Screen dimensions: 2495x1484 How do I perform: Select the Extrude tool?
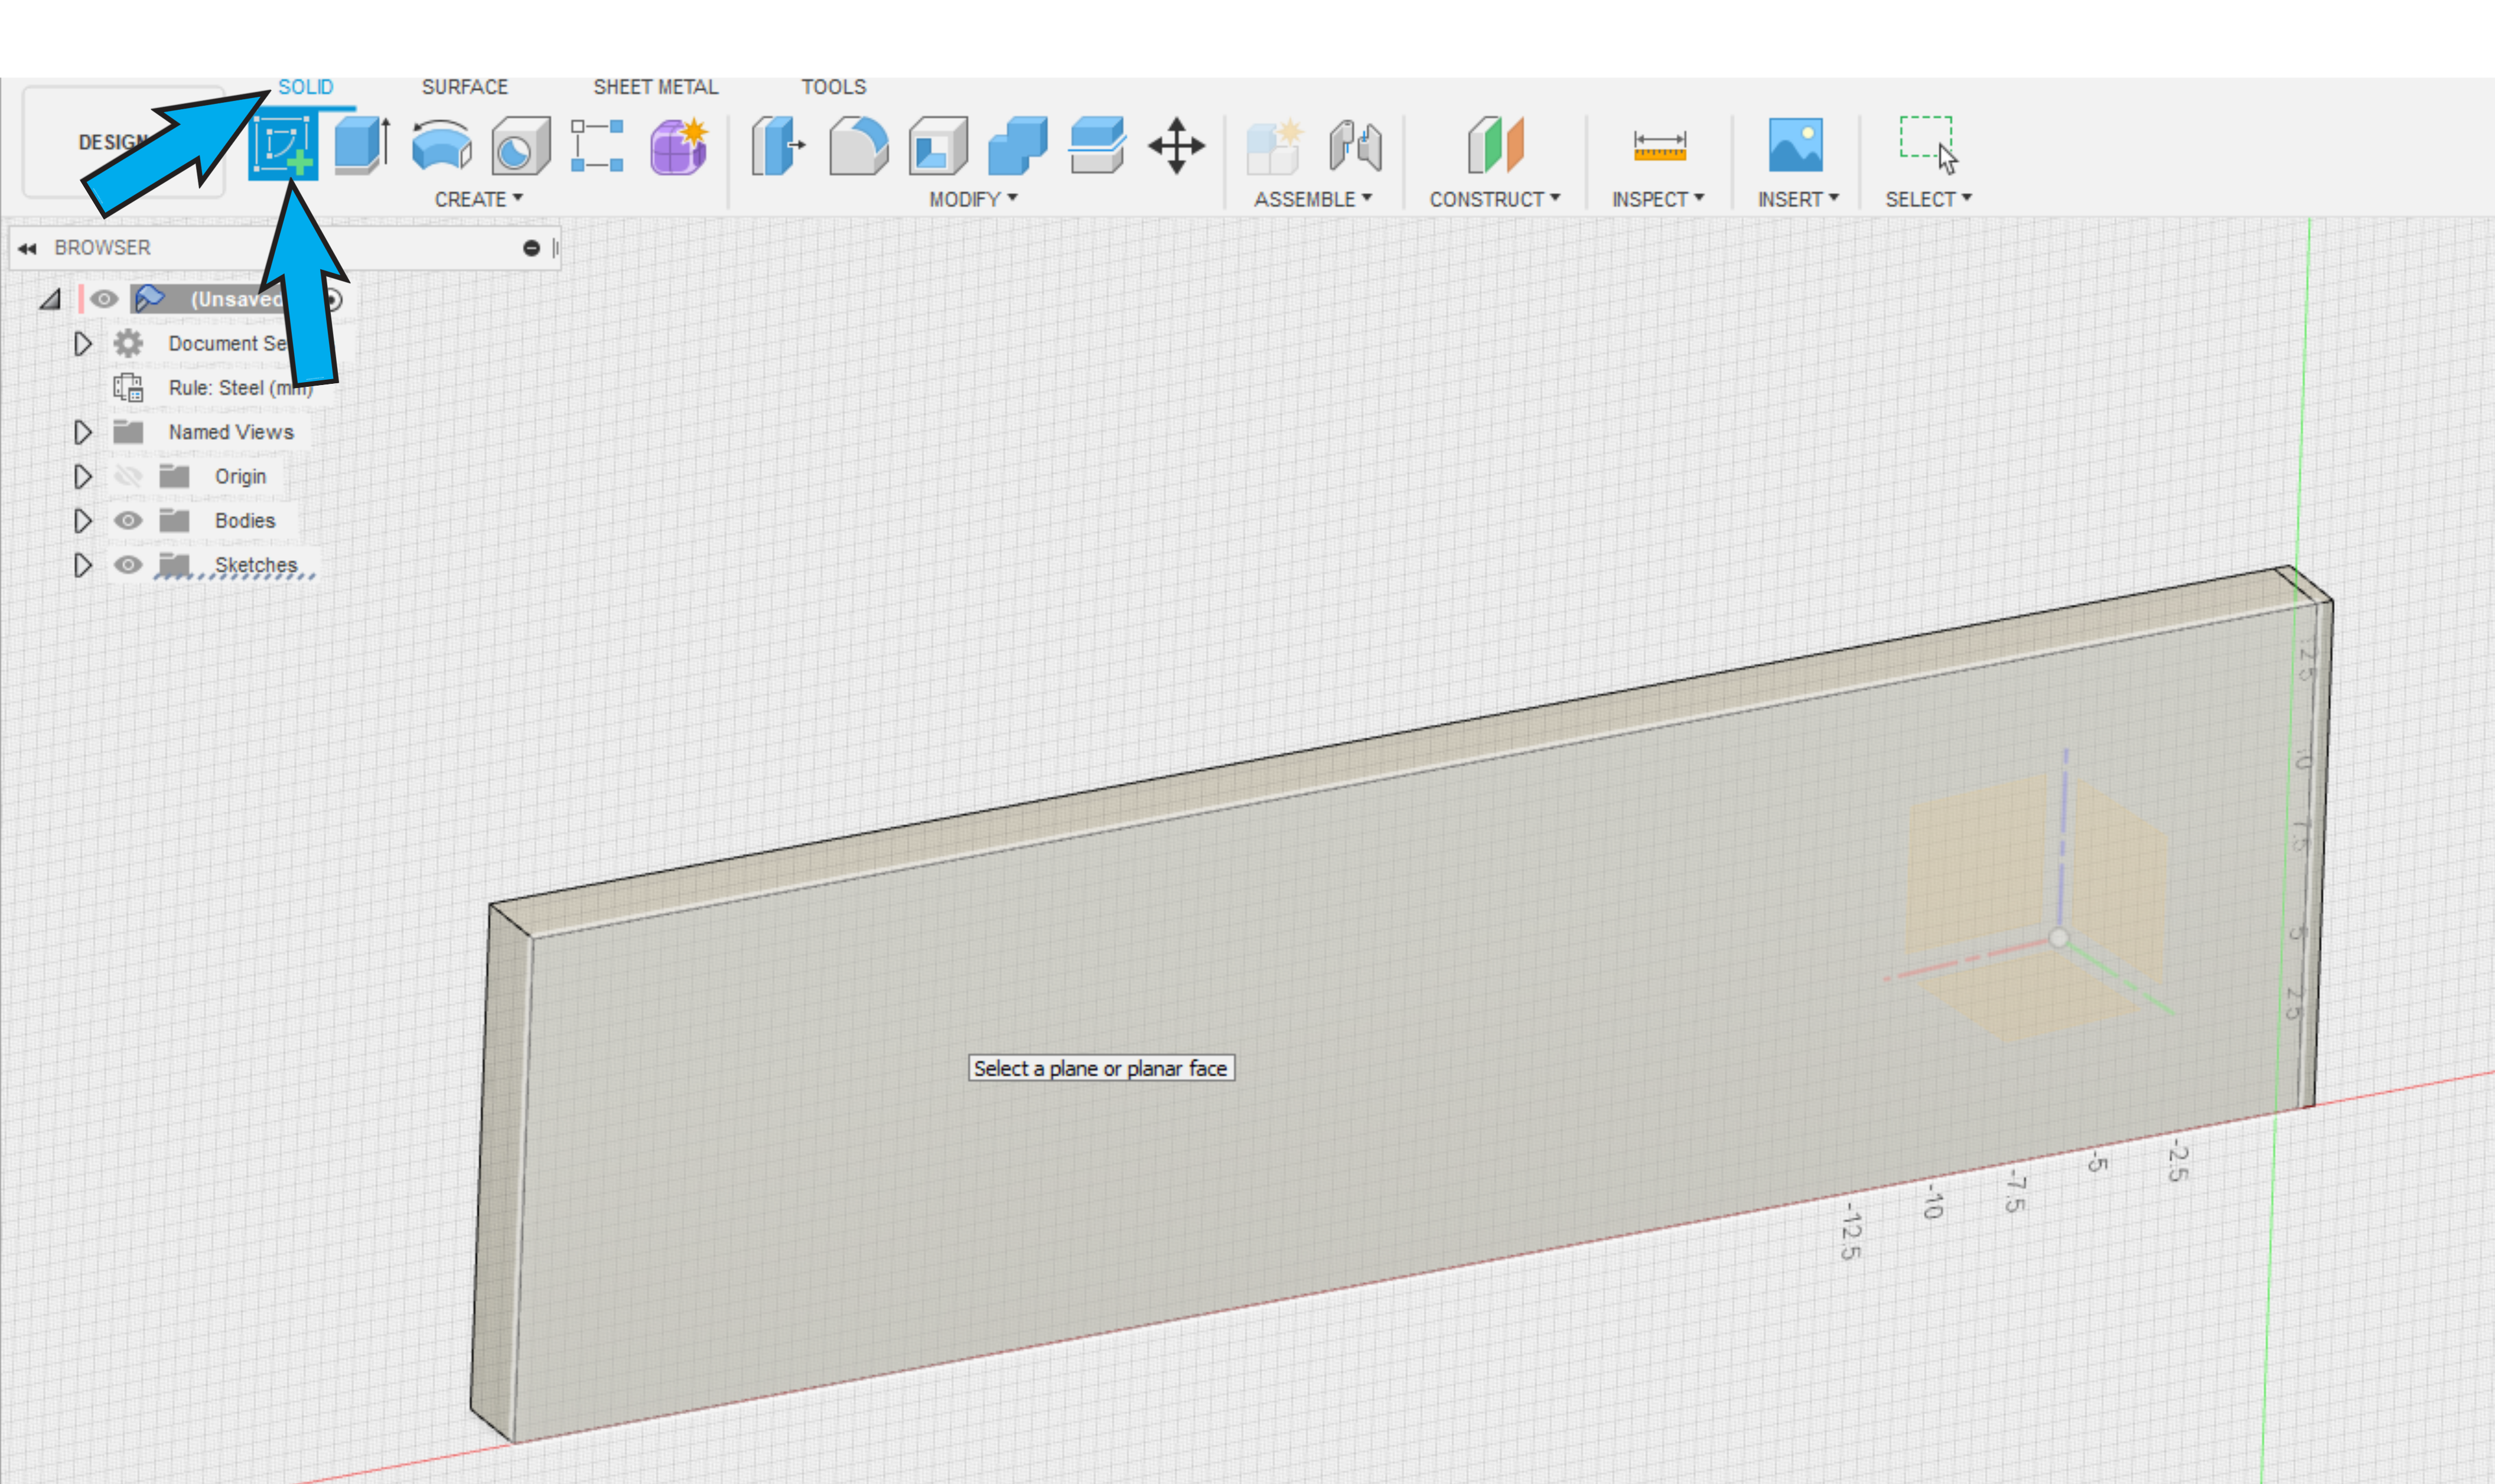pyautogui.click(x=361, y=146)
